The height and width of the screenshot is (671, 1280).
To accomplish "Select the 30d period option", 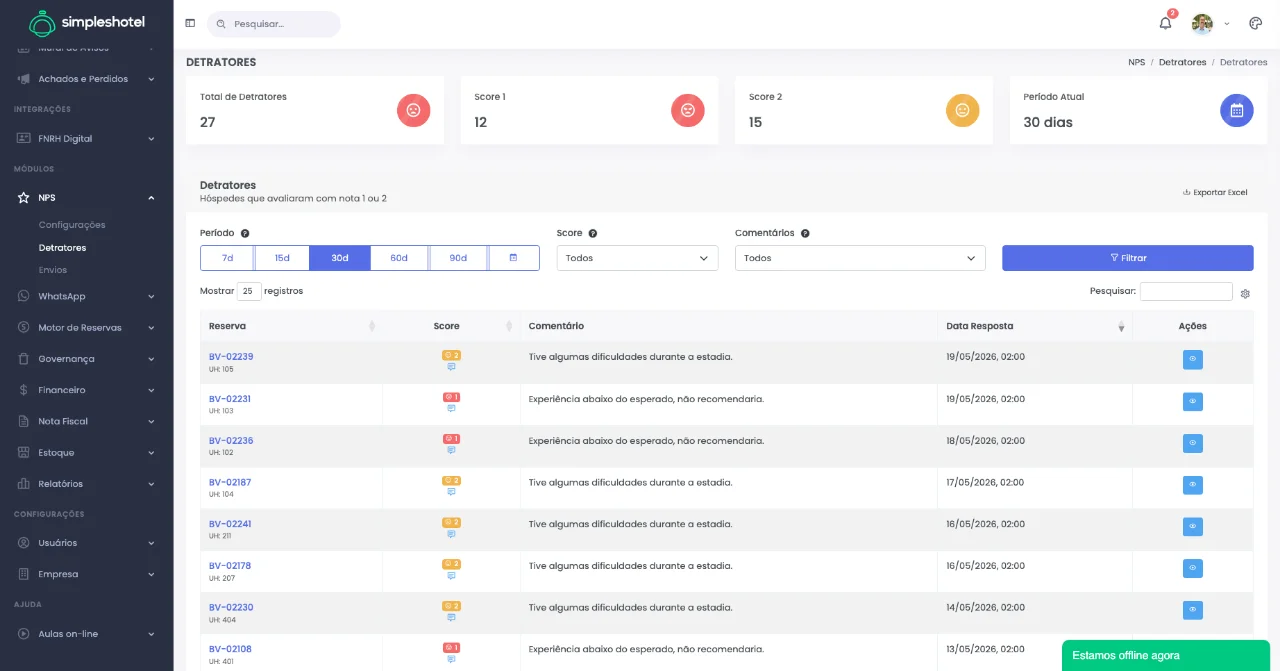I will [340, 258].
